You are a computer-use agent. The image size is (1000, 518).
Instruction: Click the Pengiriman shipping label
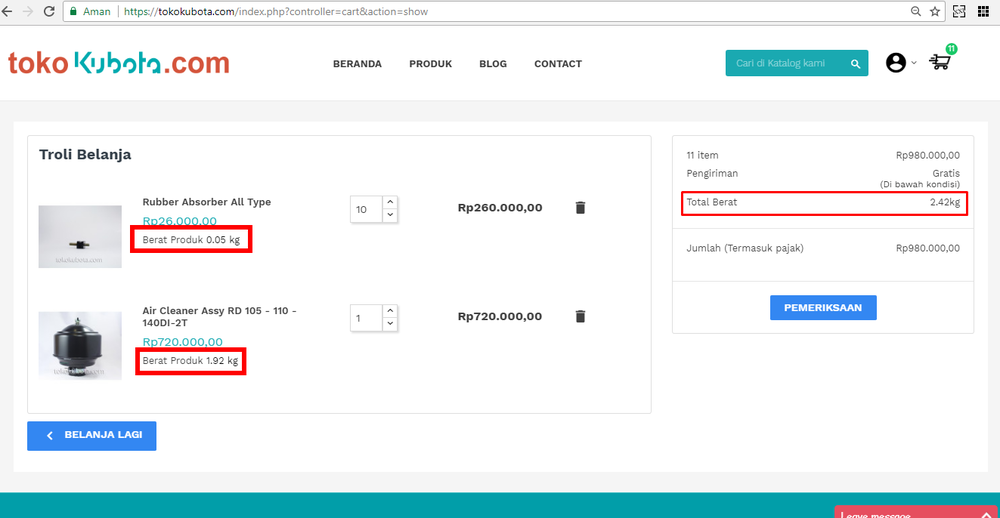click(x=712, y=173)
